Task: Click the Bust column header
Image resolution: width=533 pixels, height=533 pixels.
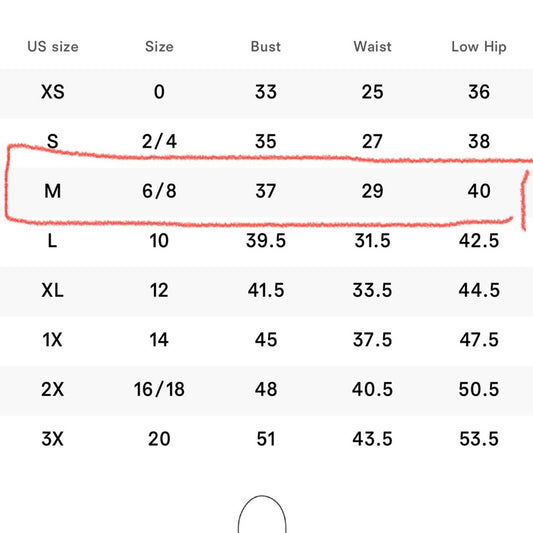Action: coord(265,47)
